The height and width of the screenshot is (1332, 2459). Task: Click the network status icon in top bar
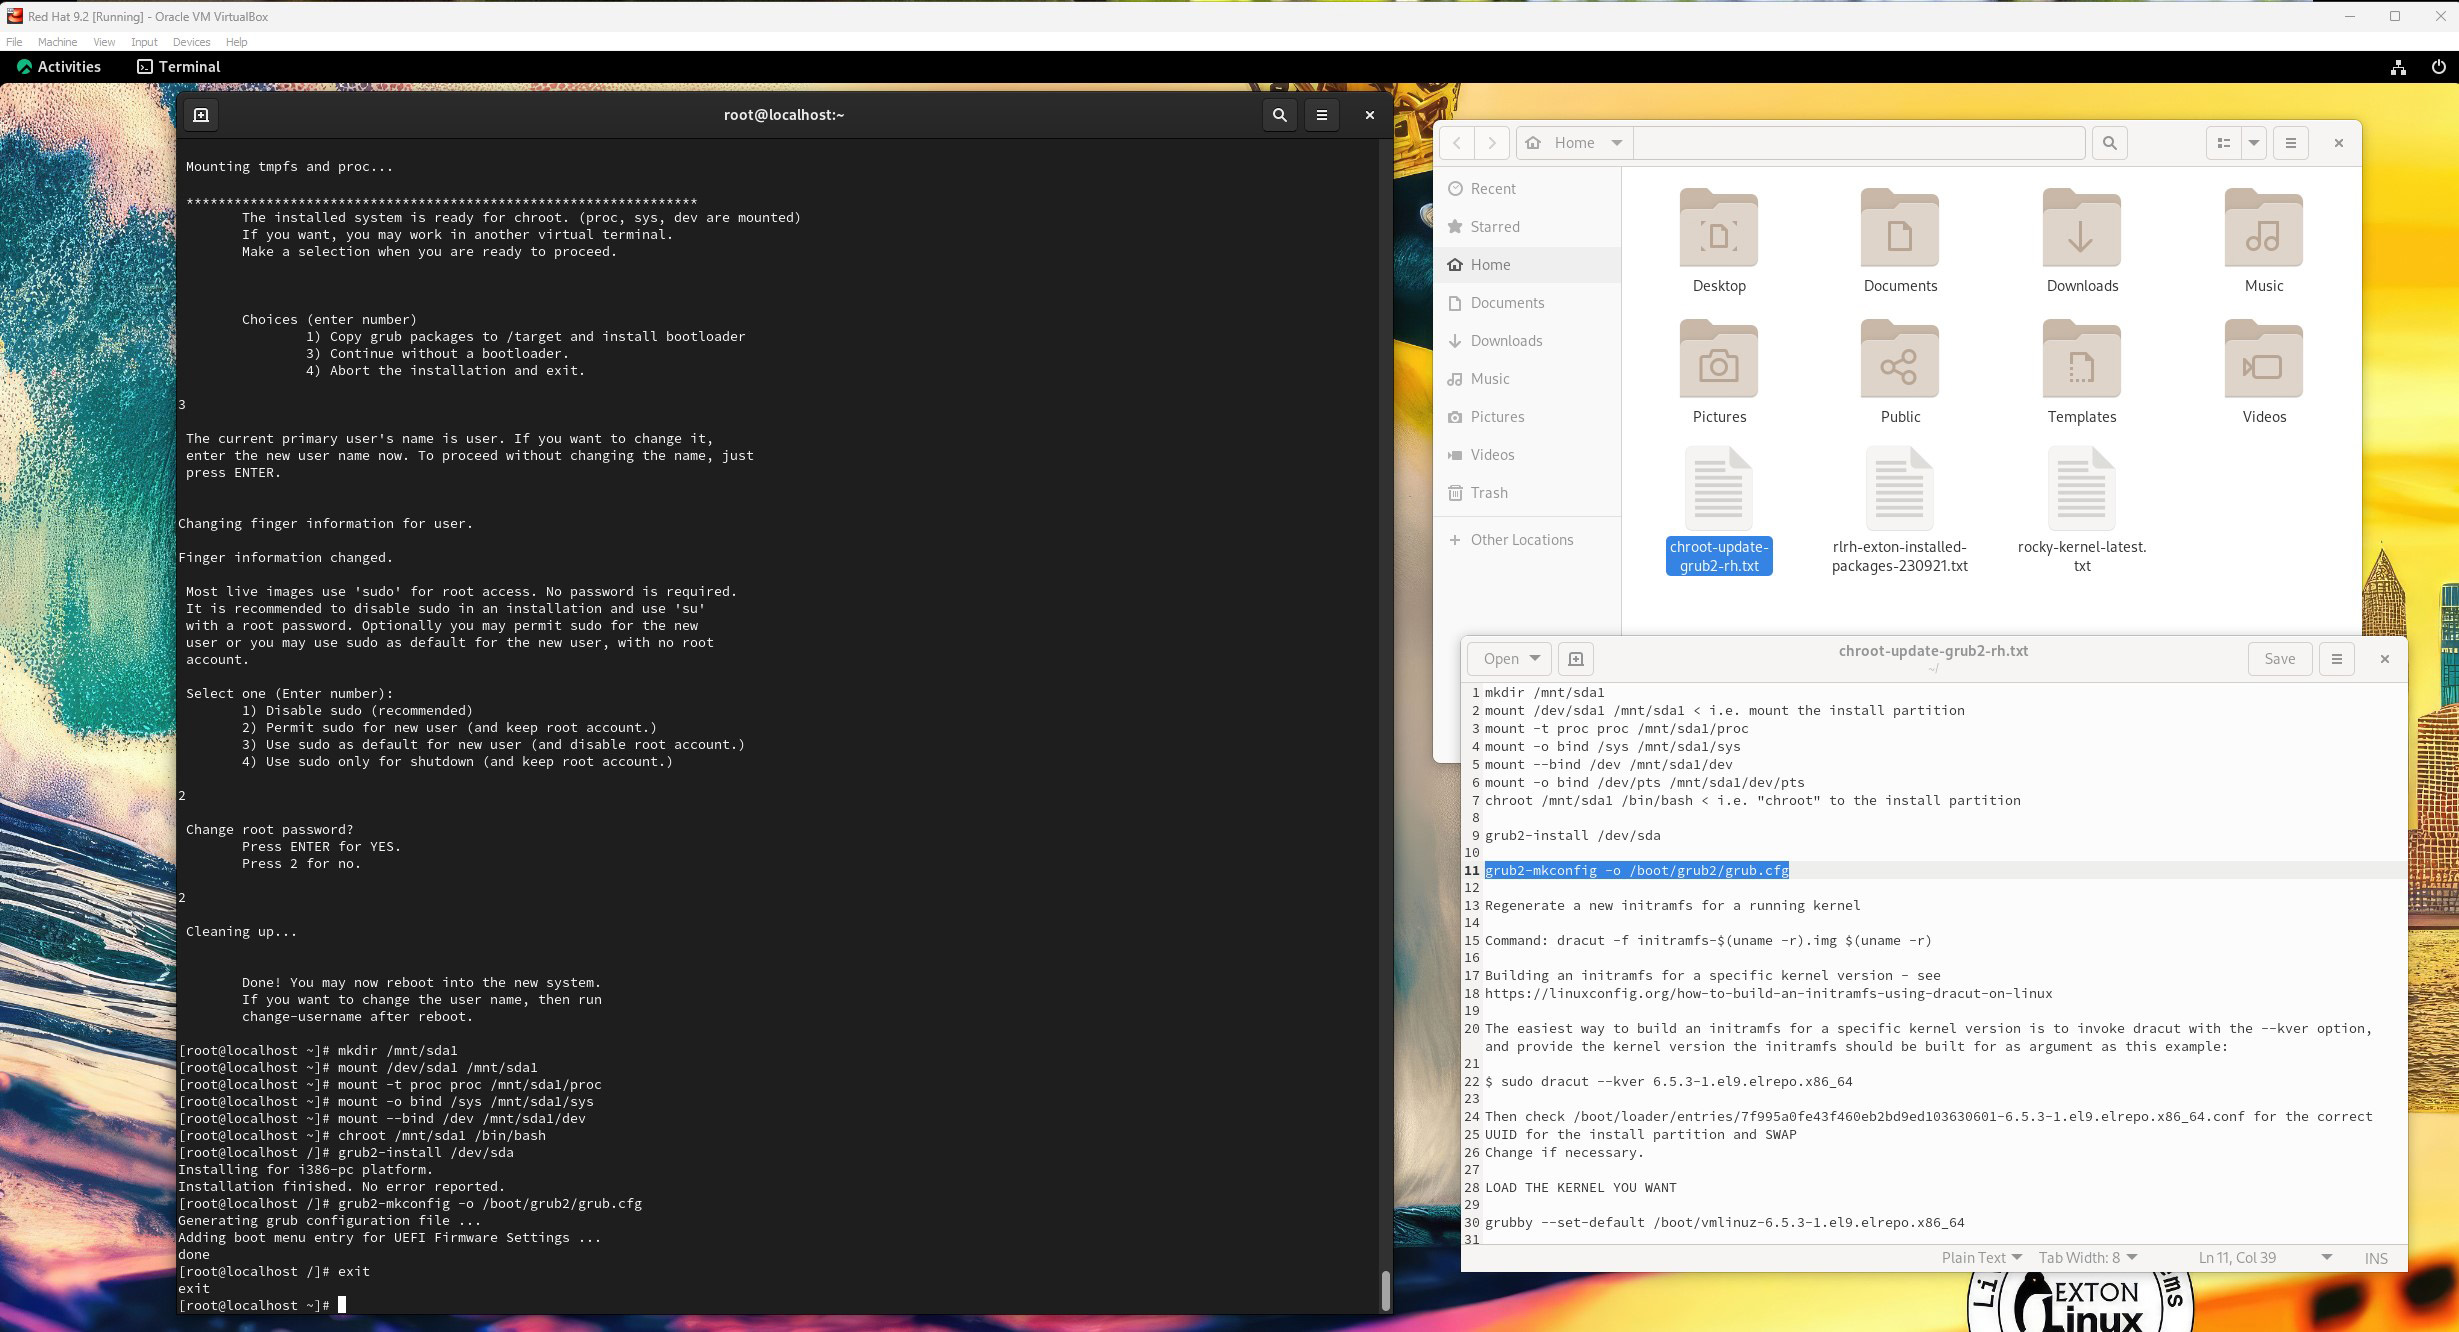pos(2398,67)
